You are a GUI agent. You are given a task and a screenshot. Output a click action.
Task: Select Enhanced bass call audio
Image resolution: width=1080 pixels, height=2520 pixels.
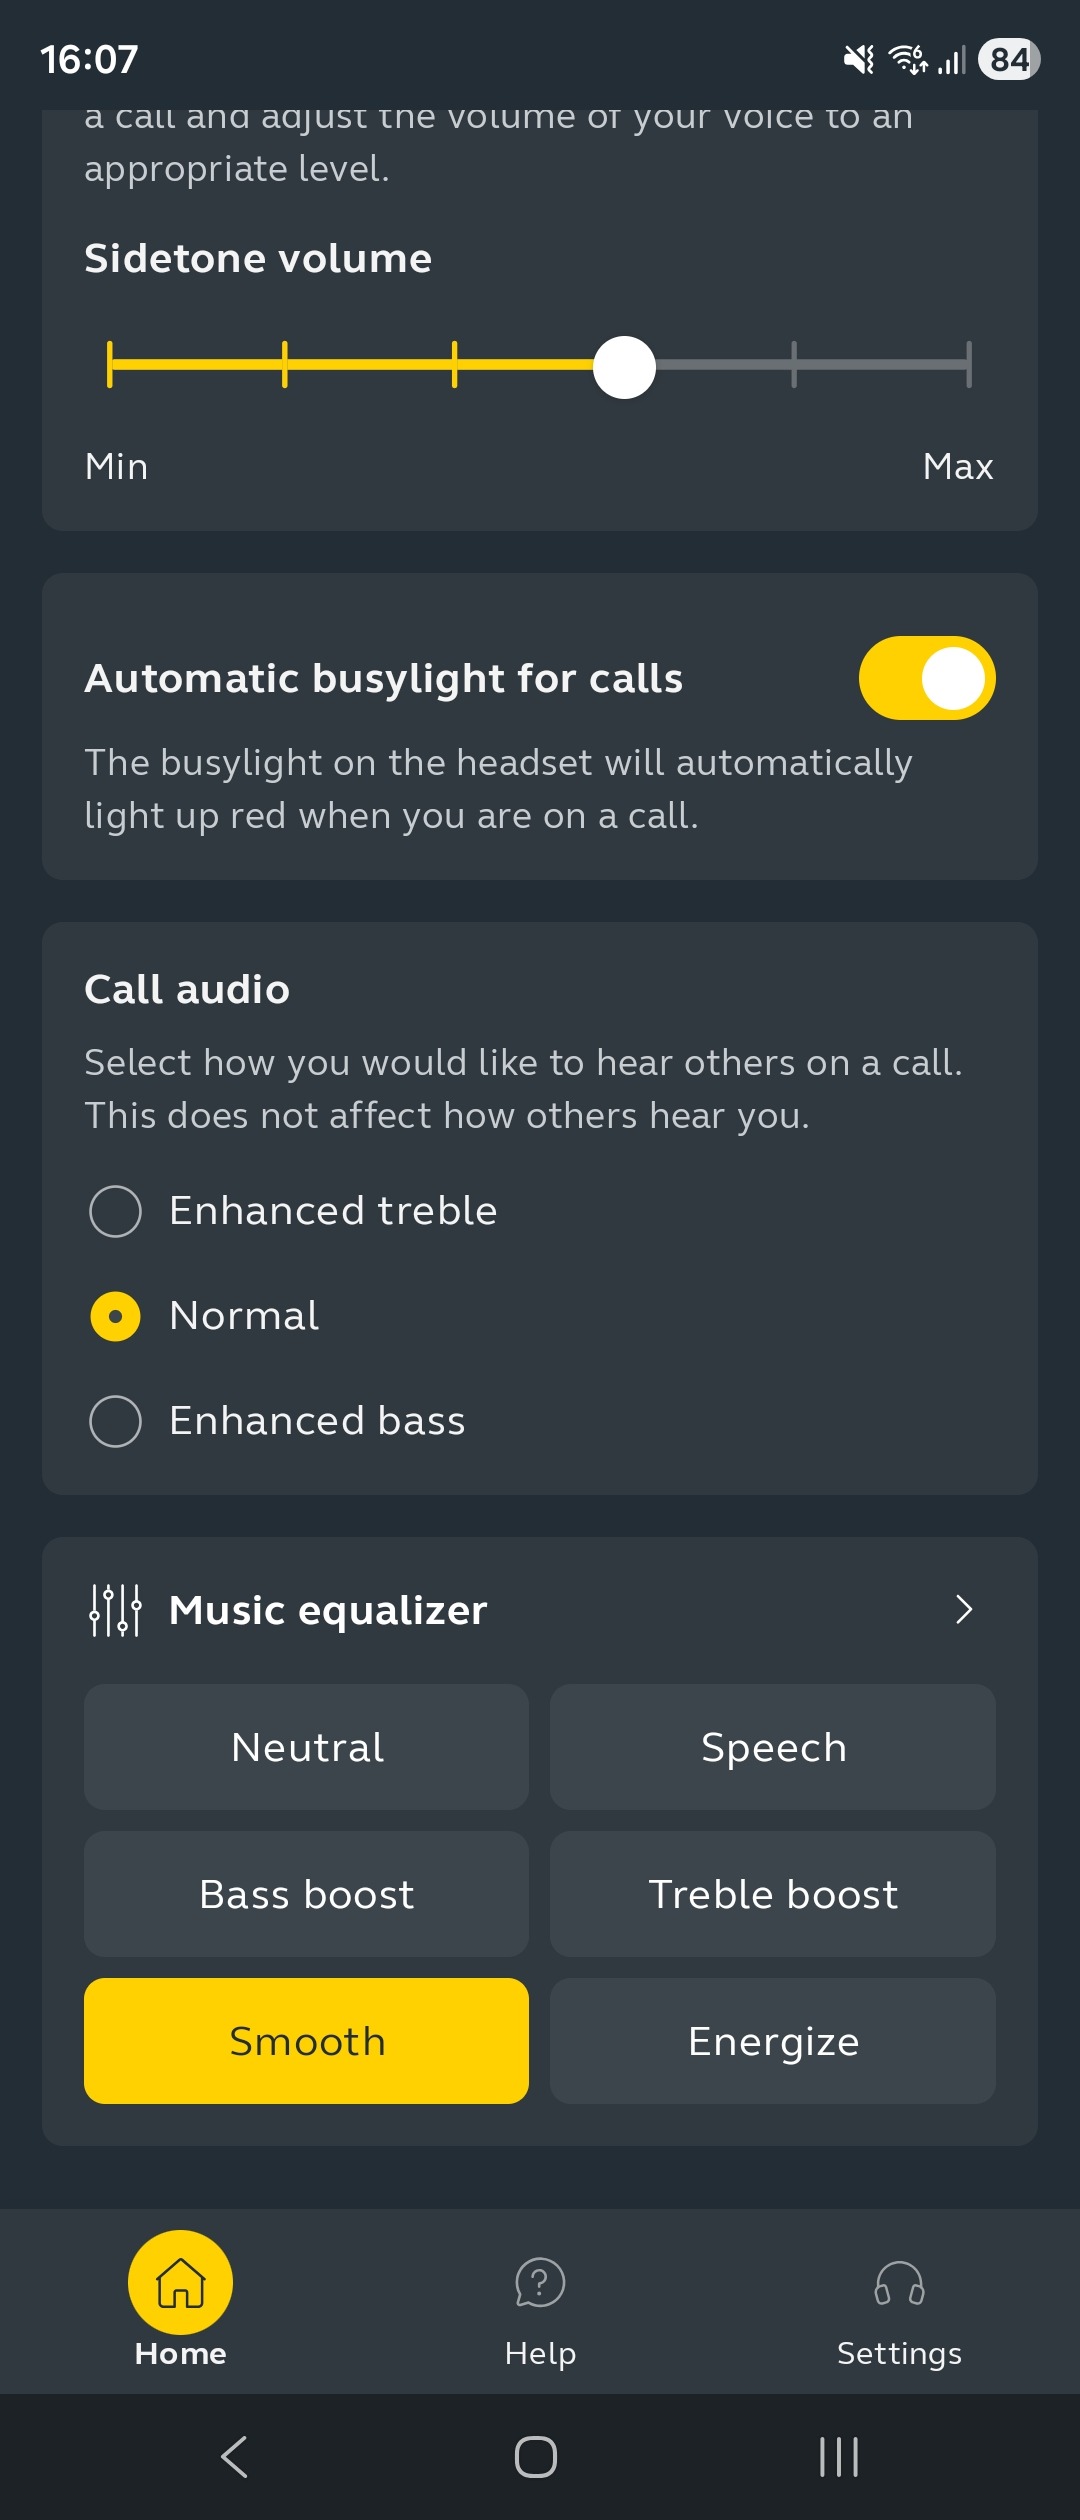116,1421
